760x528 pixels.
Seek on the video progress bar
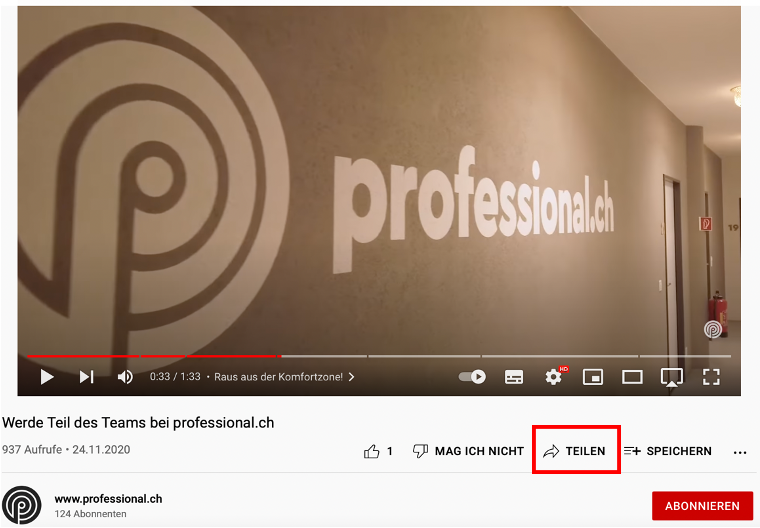point(379,356)
